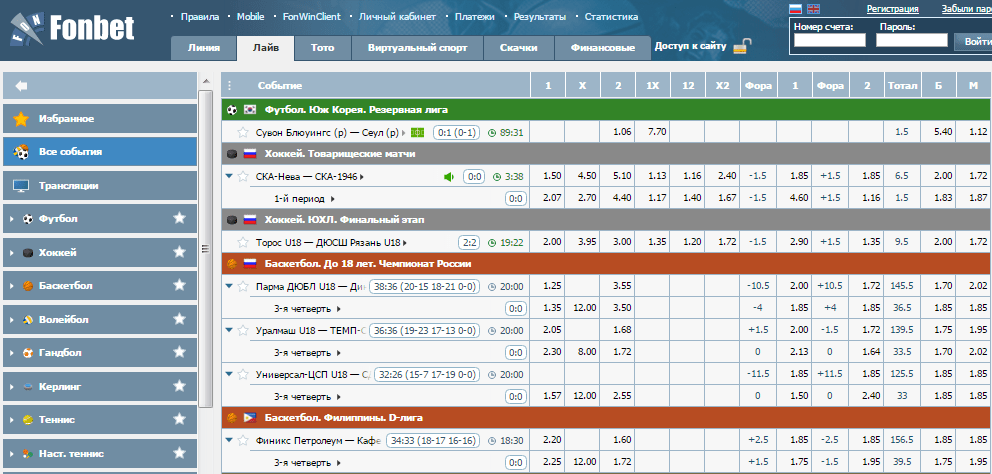Screen dimensions: 992x474
Task: Expand the Хоккей category in sidebar
Action: pyautogui.click(x=11, y=253)
